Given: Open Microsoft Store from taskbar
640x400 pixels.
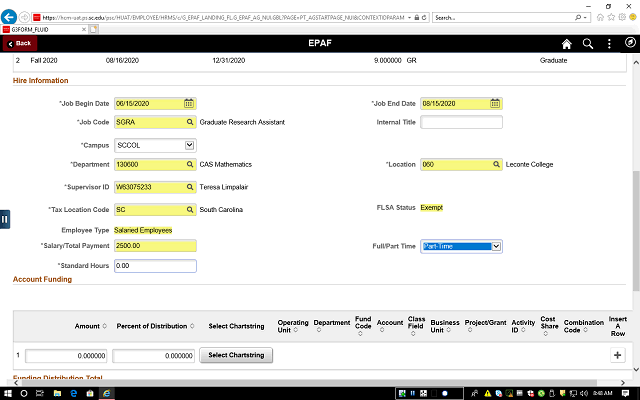Looking at the screenshot, I should coord(90,393).
